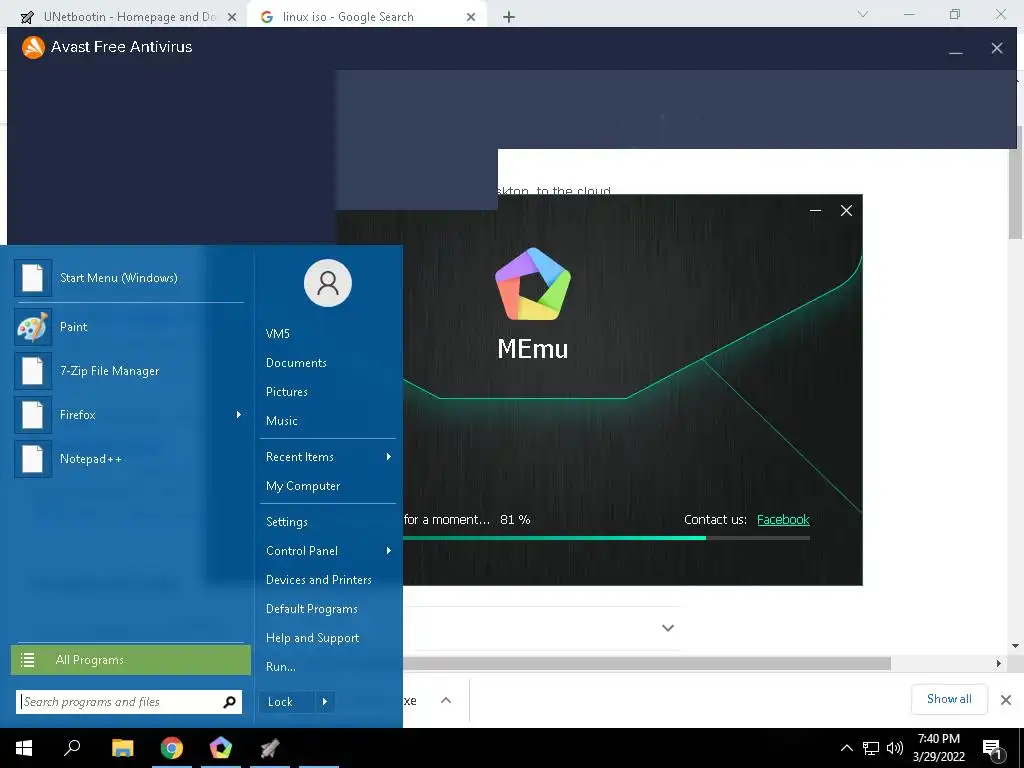Close the linux iso Google Search tab
Screen dimensions: 1024x768
click(x=471, y=17)
